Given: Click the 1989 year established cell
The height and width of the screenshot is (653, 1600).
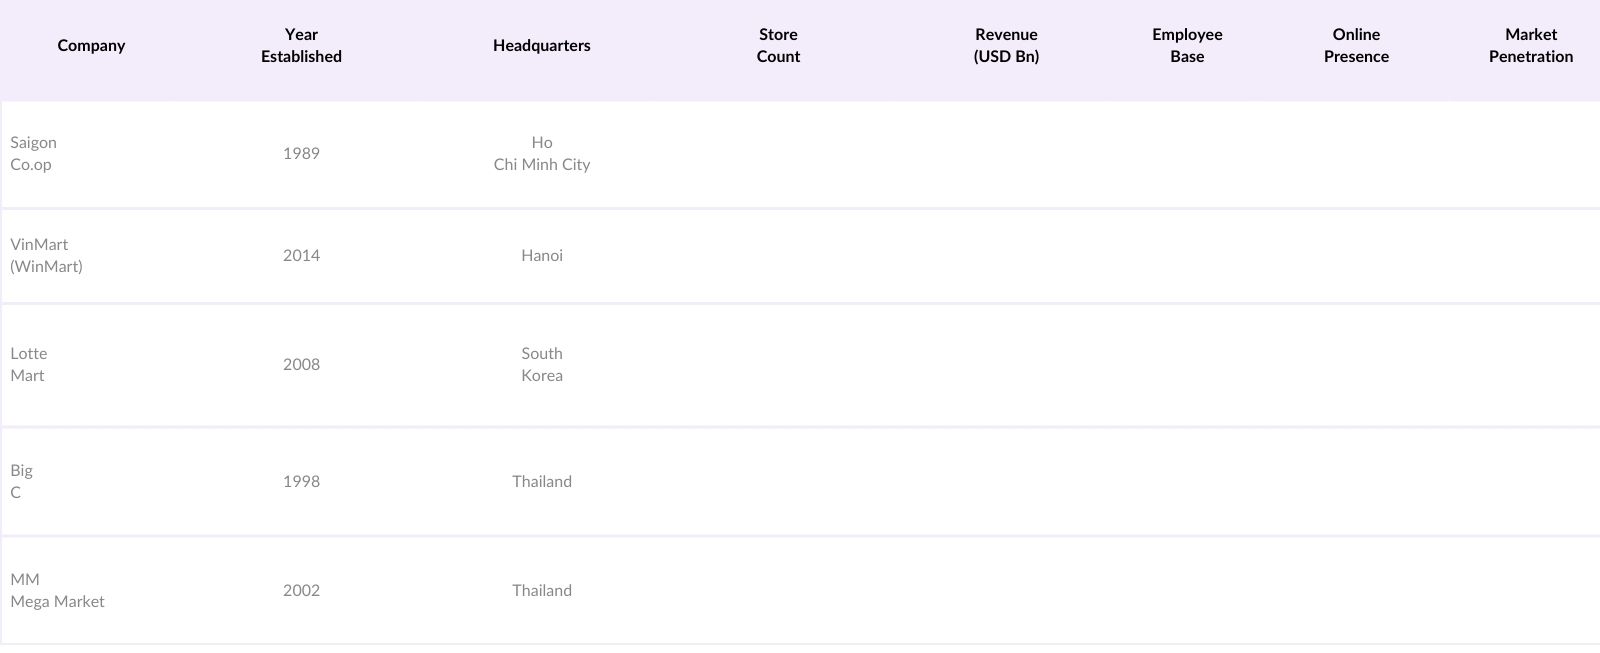Looking at the screenshot, I should click(301, 154).
